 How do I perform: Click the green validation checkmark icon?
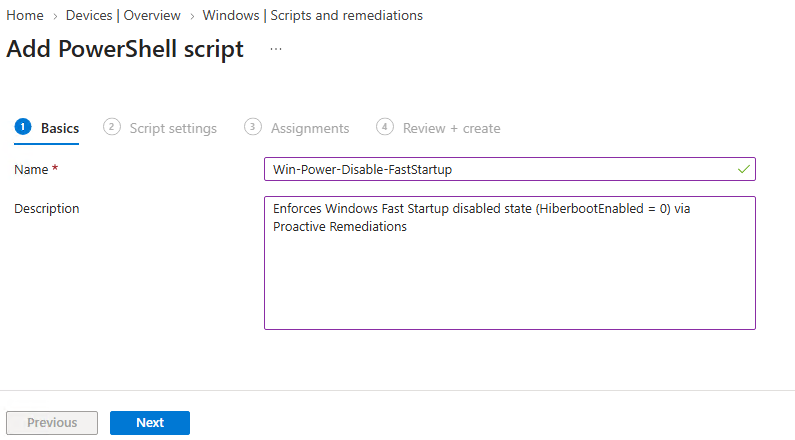[743, 169]
